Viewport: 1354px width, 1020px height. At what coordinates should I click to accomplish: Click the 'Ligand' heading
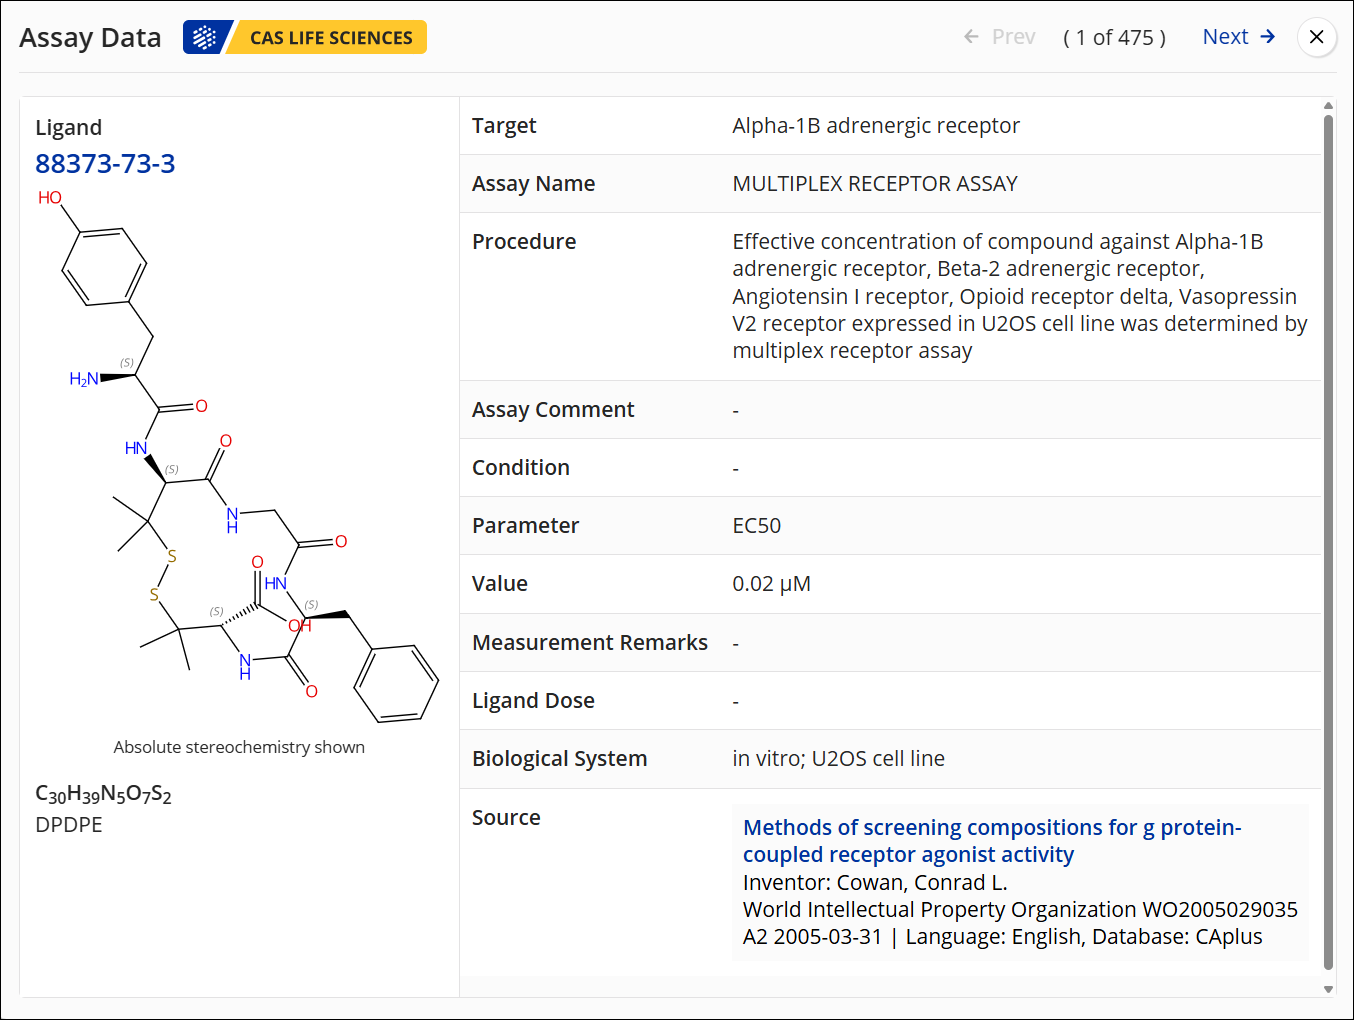pos(69,127)
